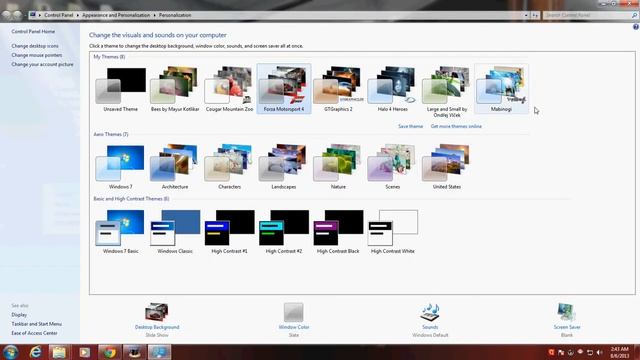Viewport: 640px width, 360px height.
Task: Open Desktop Background settings
Action: pyautogui.click(x=157, y=320)
